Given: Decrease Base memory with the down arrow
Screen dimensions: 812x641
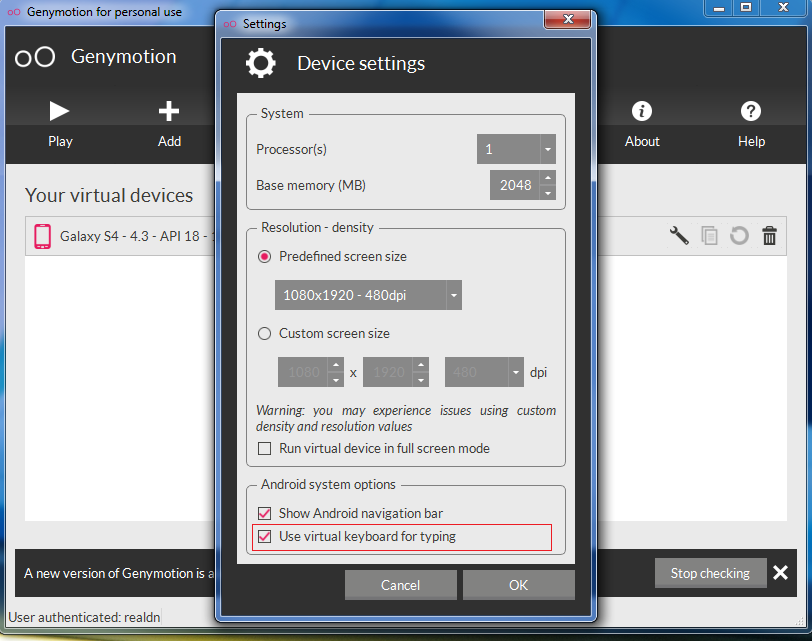Looking at the screenshot, I should 548,193.
